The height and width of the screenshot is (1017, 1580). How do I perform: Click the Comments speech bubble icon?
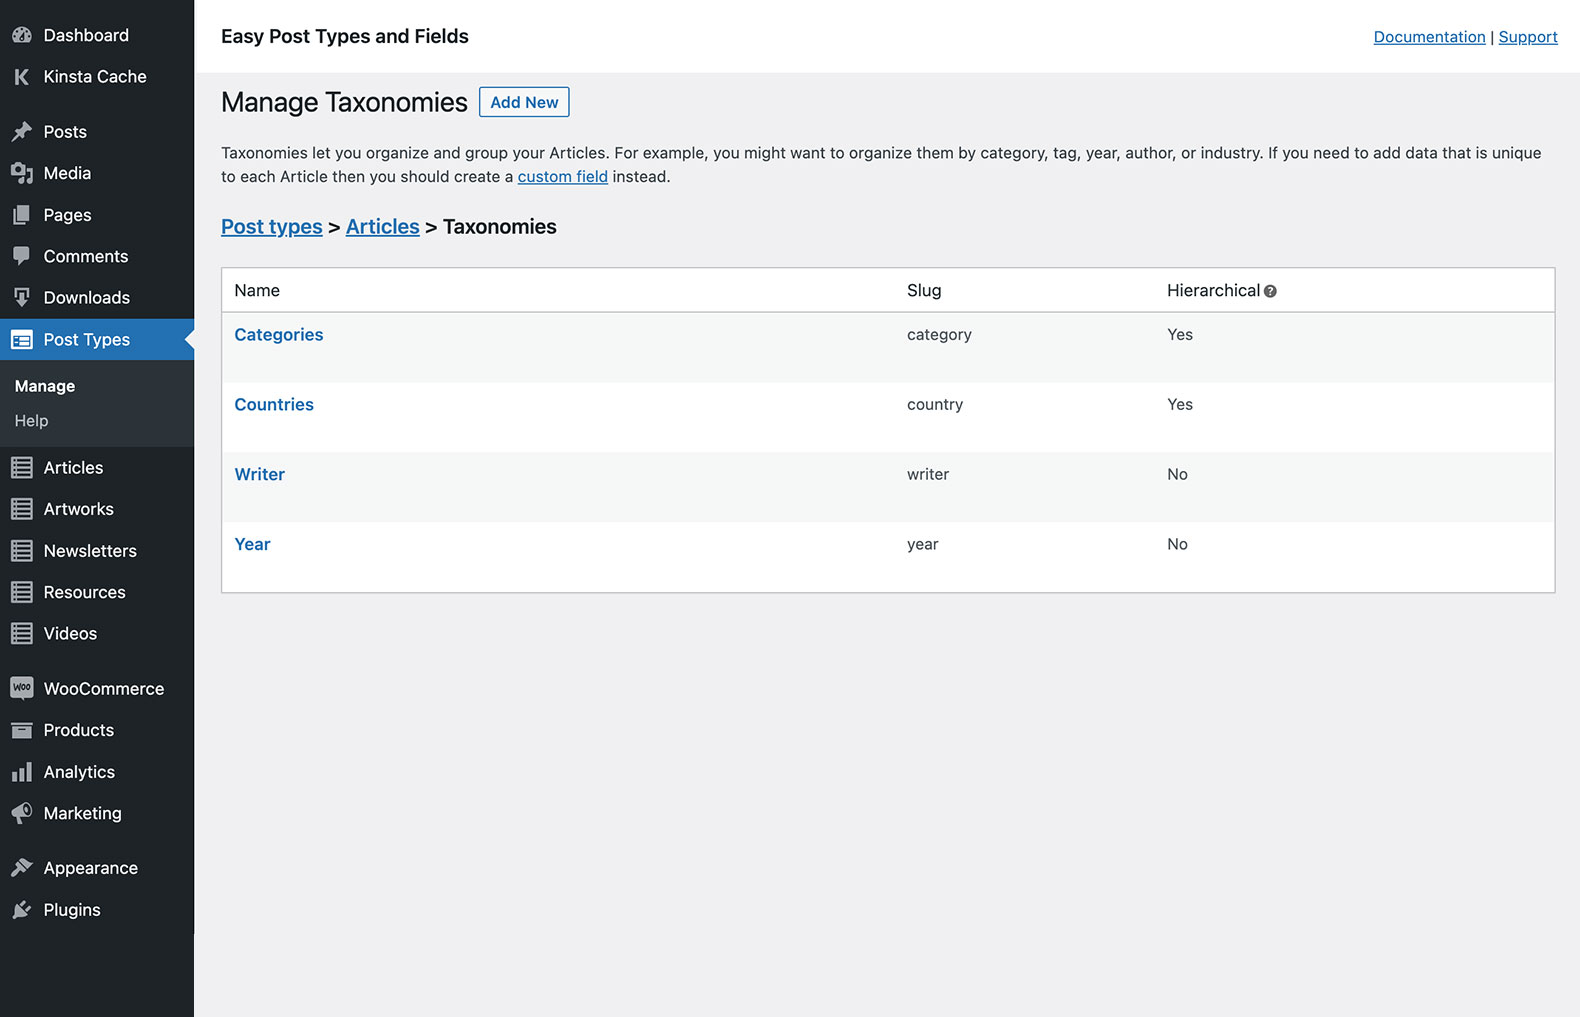pos(21,256)
